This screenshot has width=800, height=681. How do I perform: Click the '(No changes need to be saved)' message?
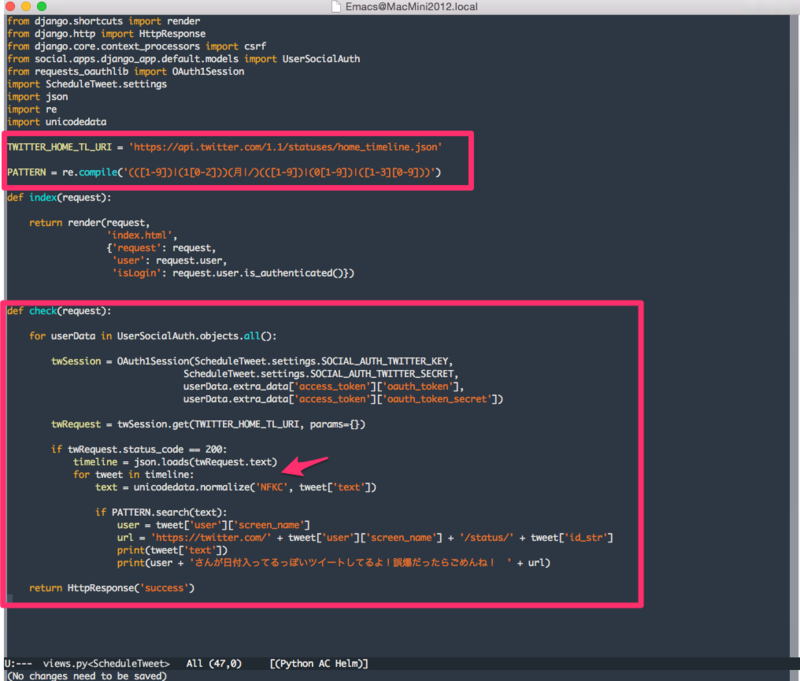click(86, 675)
